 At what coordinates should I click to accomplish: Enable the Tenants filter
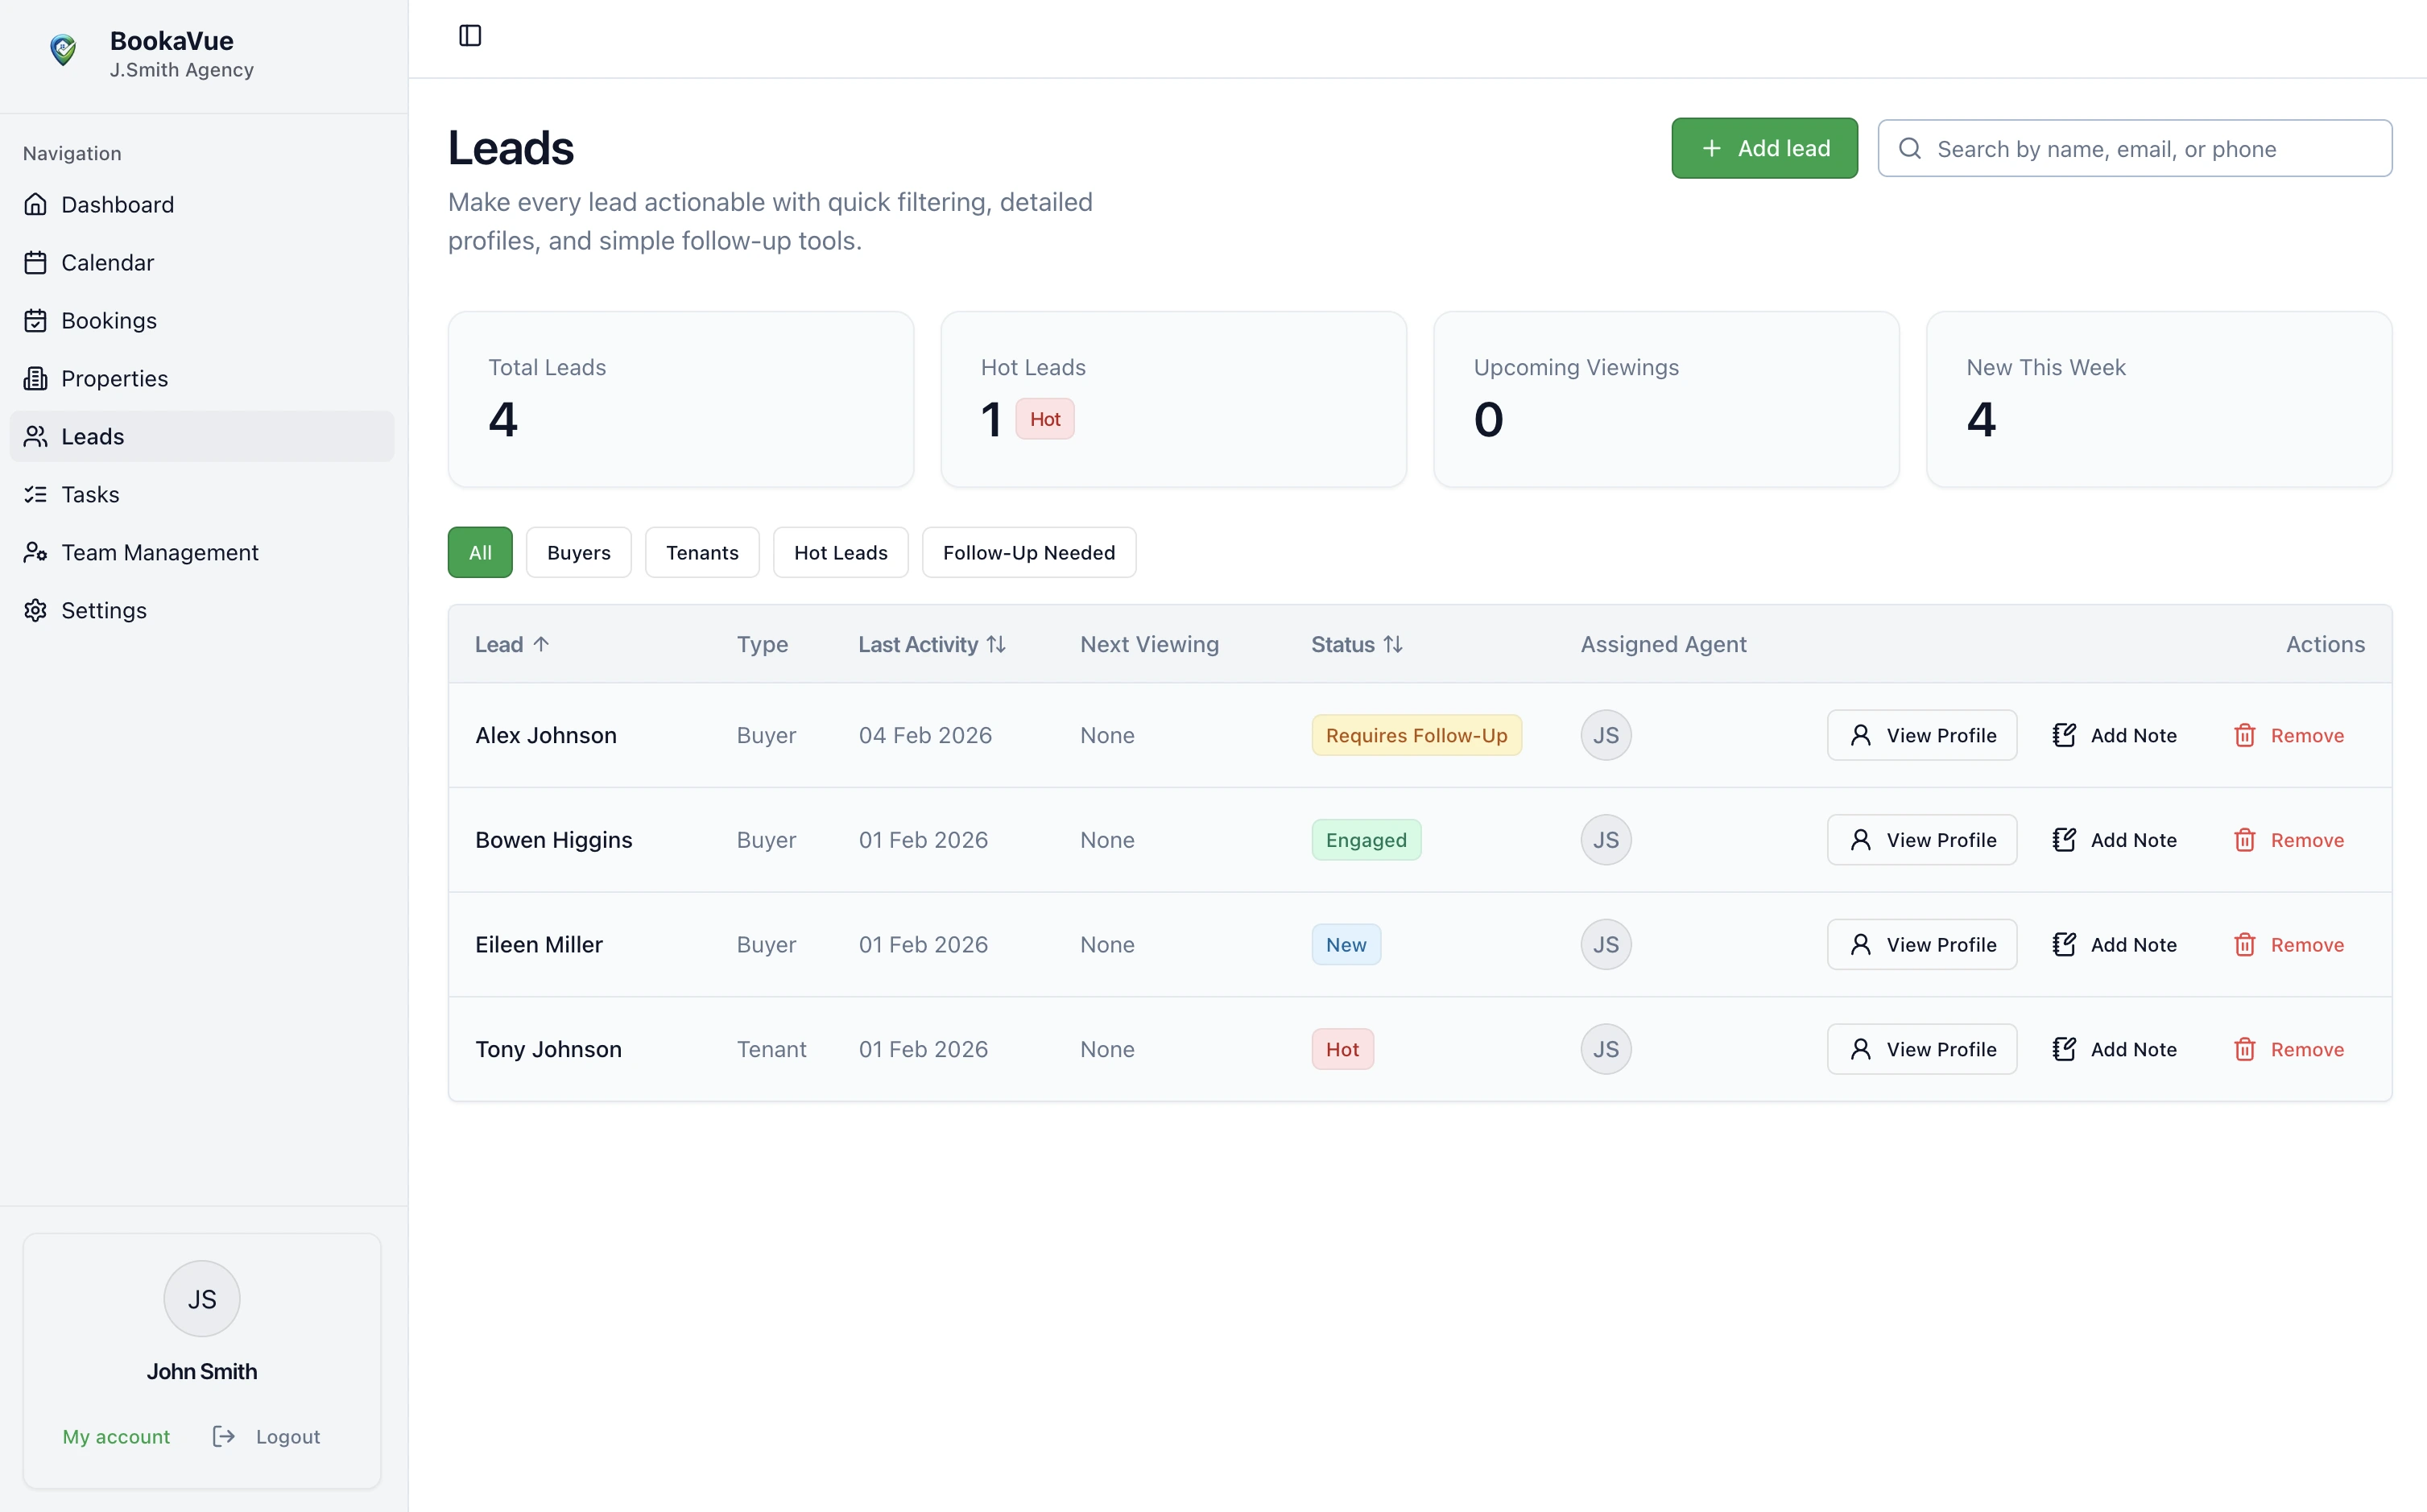[x=701, y=552]
